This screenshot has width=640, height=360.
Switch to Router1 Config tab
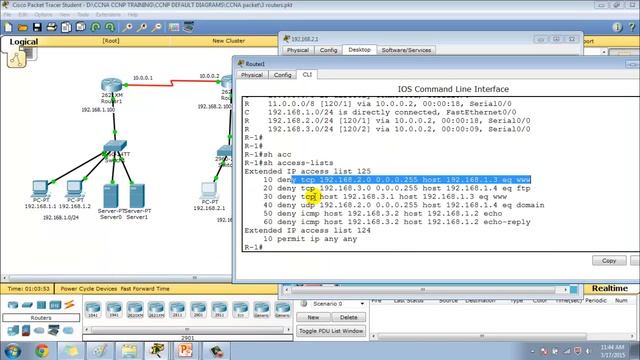[282, 75]
